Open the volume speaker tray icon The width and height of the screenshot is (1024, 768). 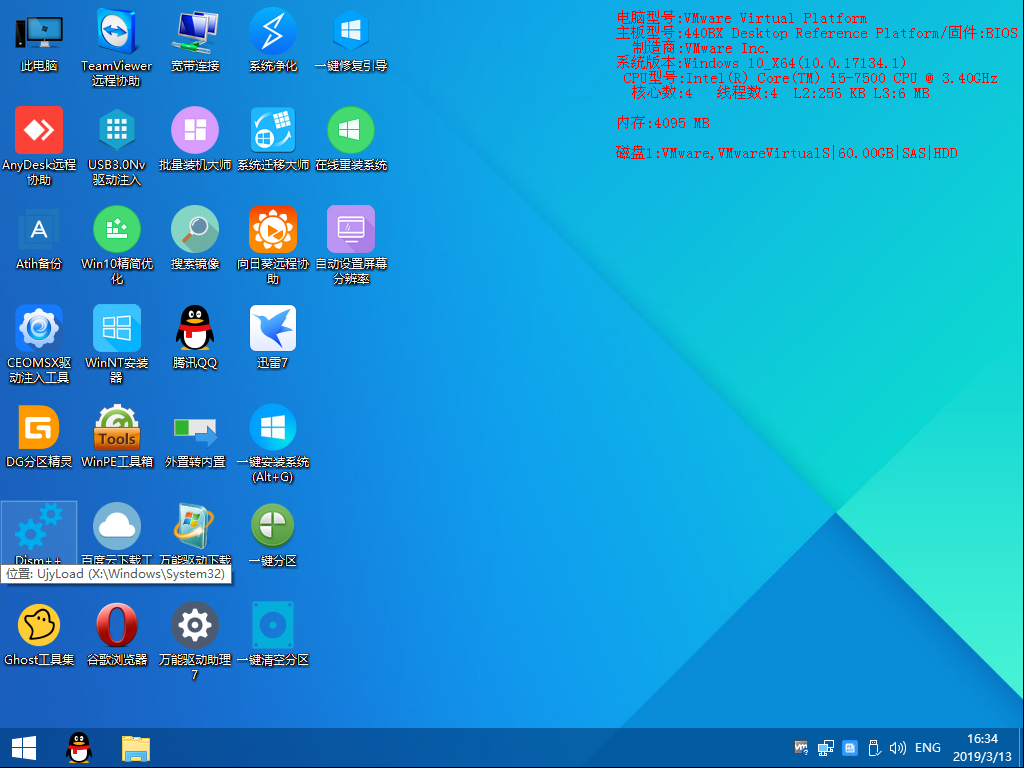[898, 748]
